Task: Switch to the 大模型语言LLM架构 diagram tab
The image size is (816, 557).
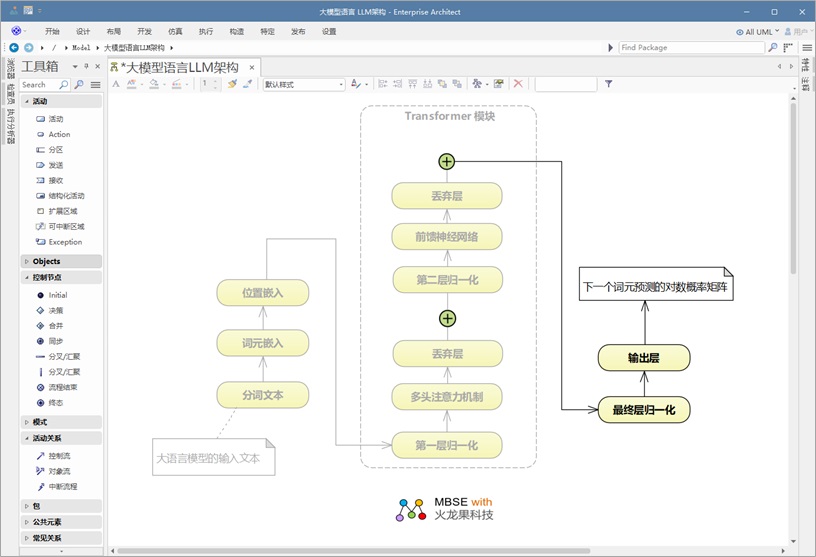Action: 180,67
